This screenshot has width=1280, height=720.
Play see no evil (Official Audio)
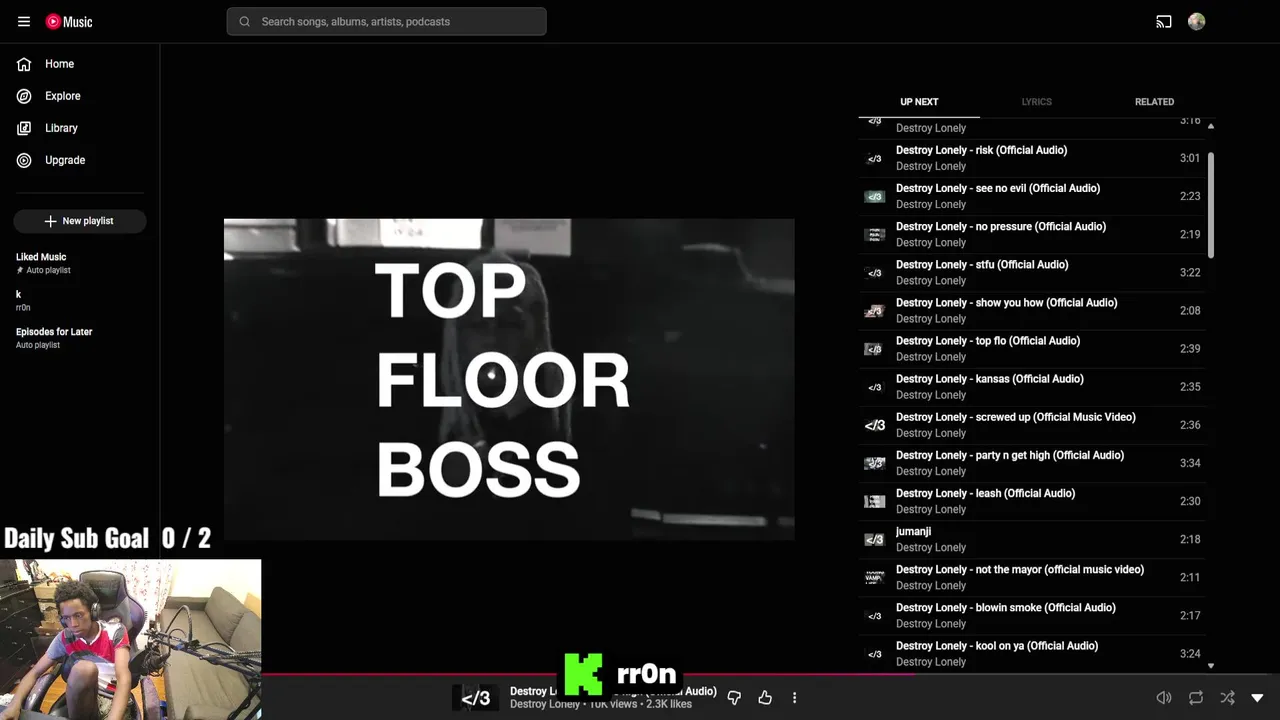point(1032,196)
